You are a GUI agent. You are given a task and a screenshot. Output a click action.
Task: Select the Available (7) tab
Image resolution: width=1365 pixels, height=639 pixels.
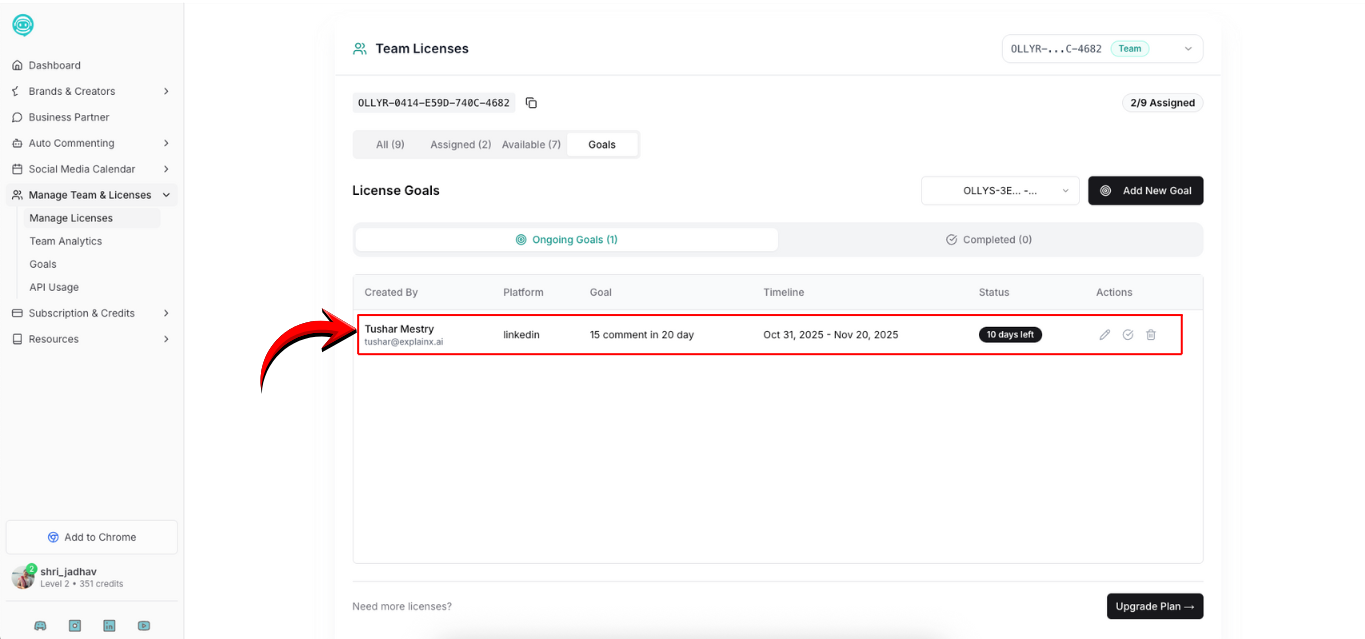pos(531,145)
